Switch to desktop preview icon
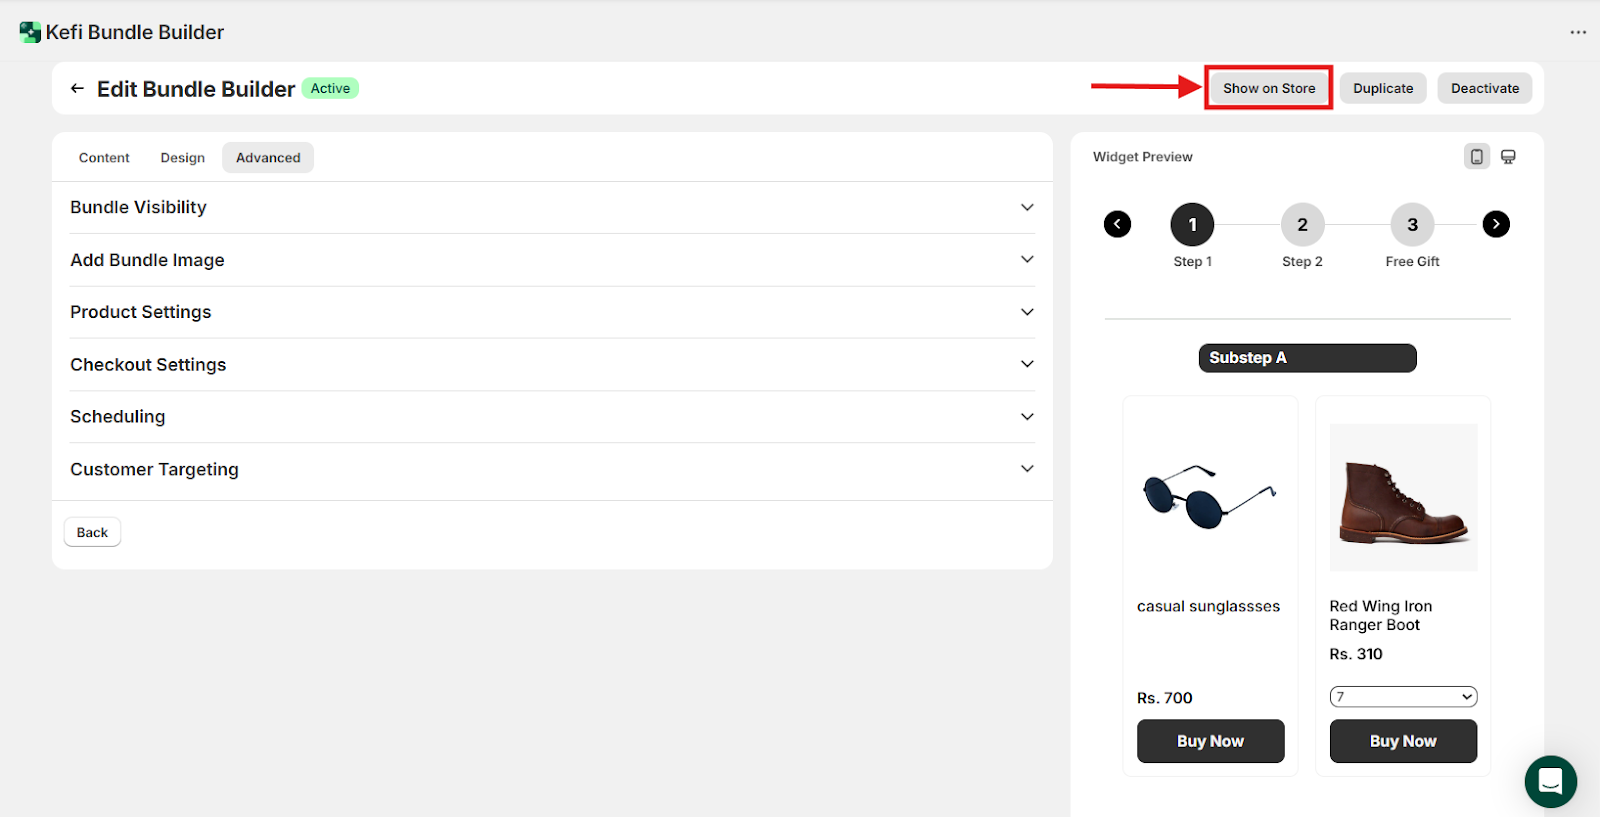 point(1508,157)
